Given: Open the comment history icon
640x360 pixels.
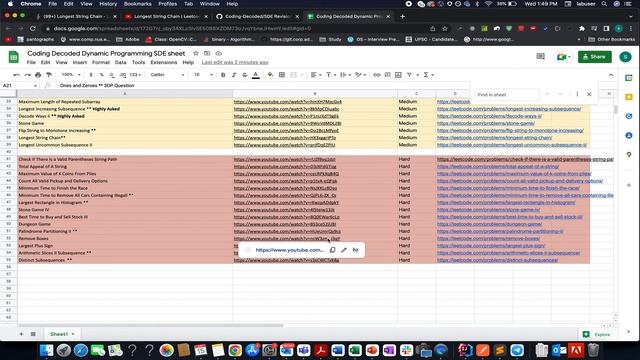Looking at the screenshot, I should pyautogui.click(x=540, y=57).
